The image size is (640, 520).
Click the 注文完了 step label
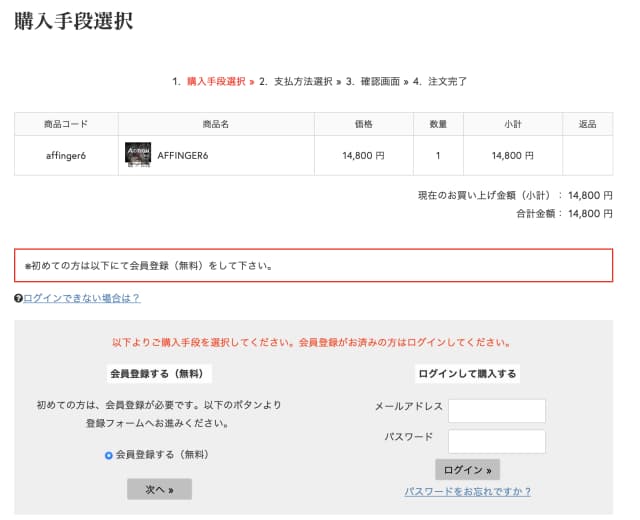(x=447, y=82)
